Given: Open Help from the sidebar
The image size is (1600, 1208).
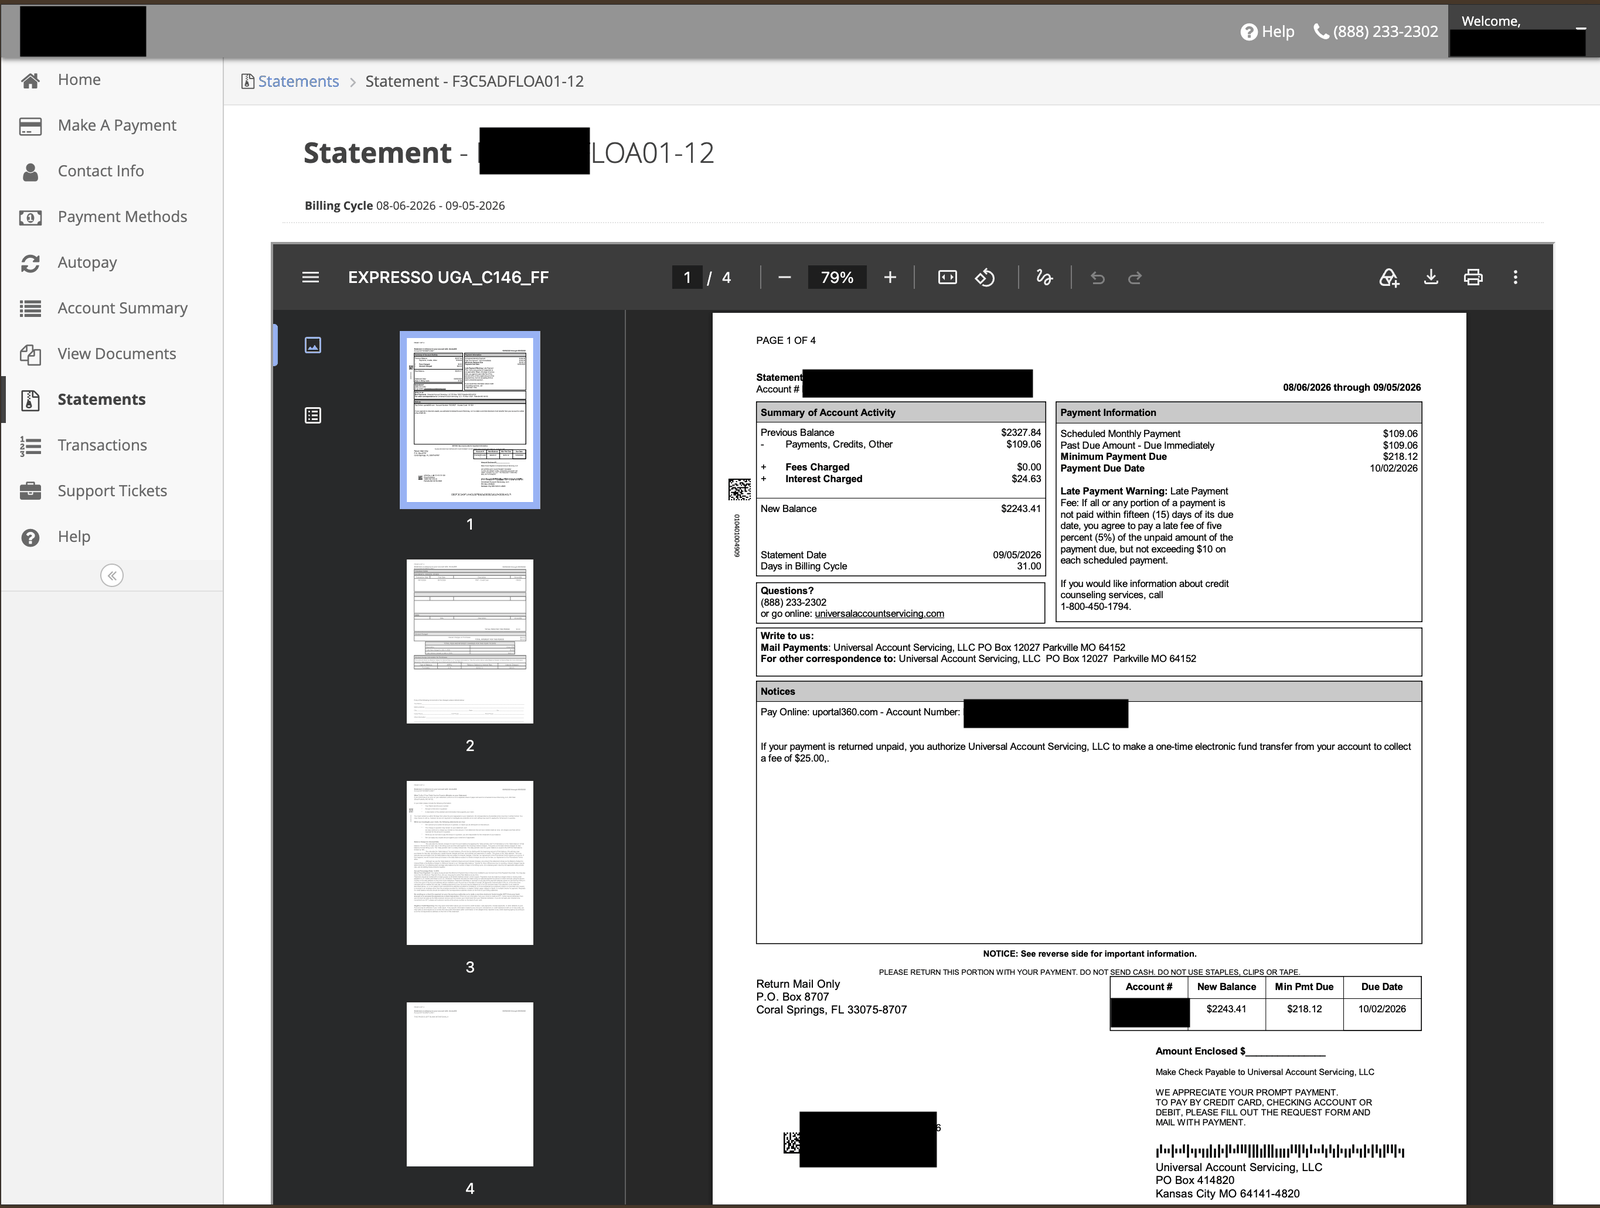Looking at the screenshot, I should point(74,536).
